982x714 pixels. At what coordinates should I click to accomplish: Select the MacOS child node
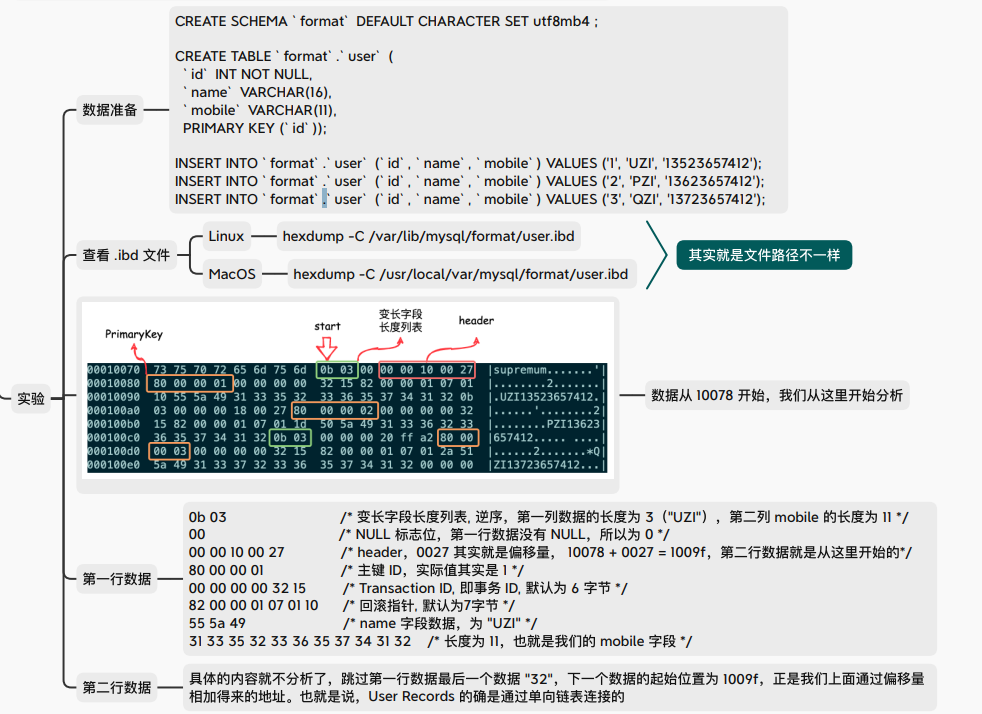[232, 273]
